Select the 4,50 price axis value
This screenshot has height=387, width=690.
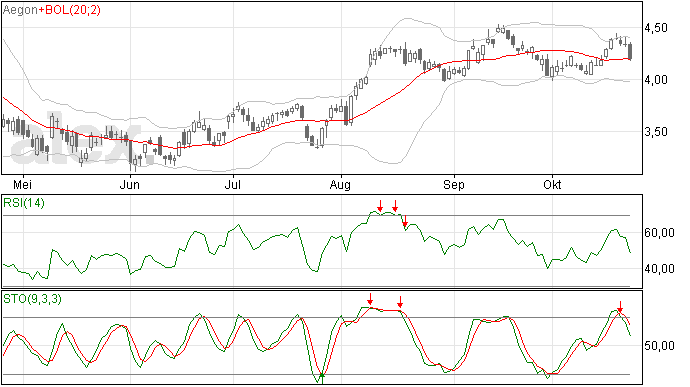coord(656,28)
